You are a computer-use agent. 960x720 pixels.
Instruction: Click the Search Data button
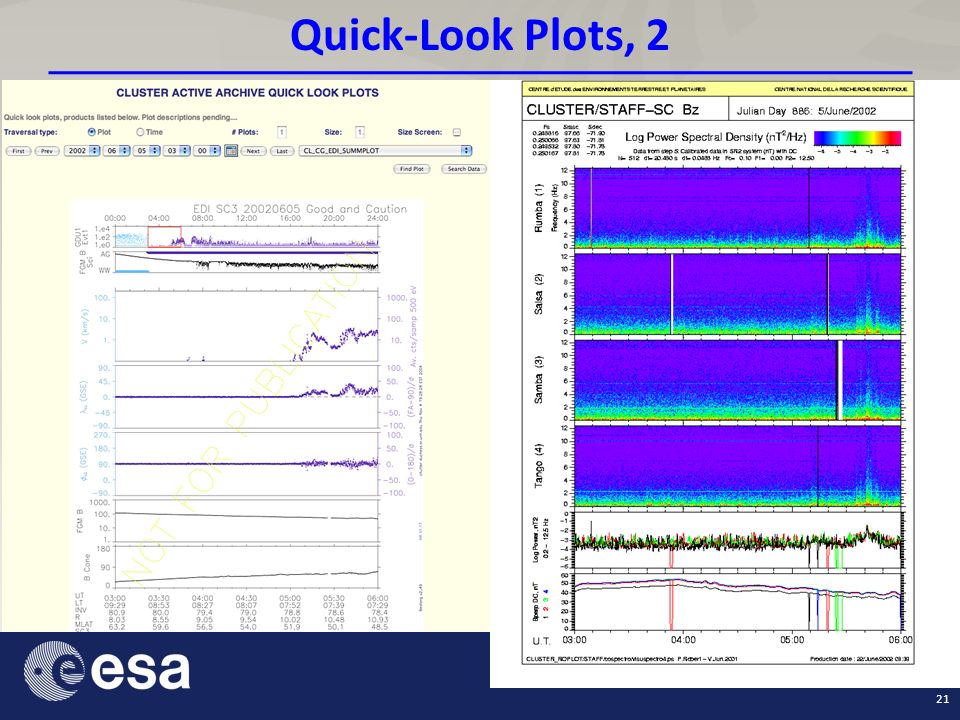point(463,169)
